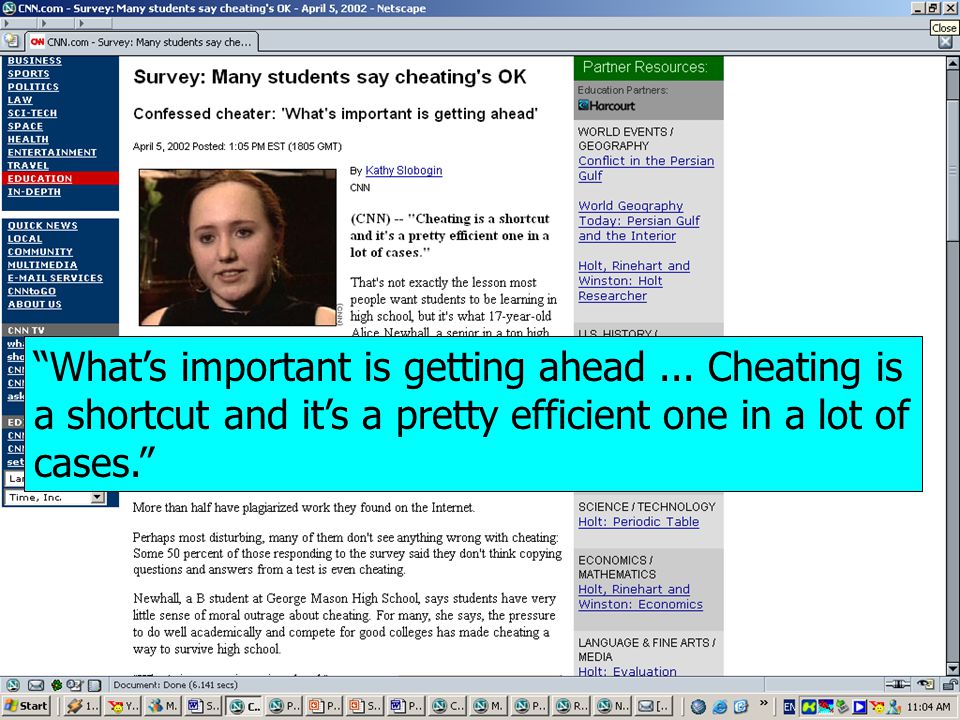Go to SCI-TECH section in CNN sidebar
This screenshot has width=960, height=720.
32,113
